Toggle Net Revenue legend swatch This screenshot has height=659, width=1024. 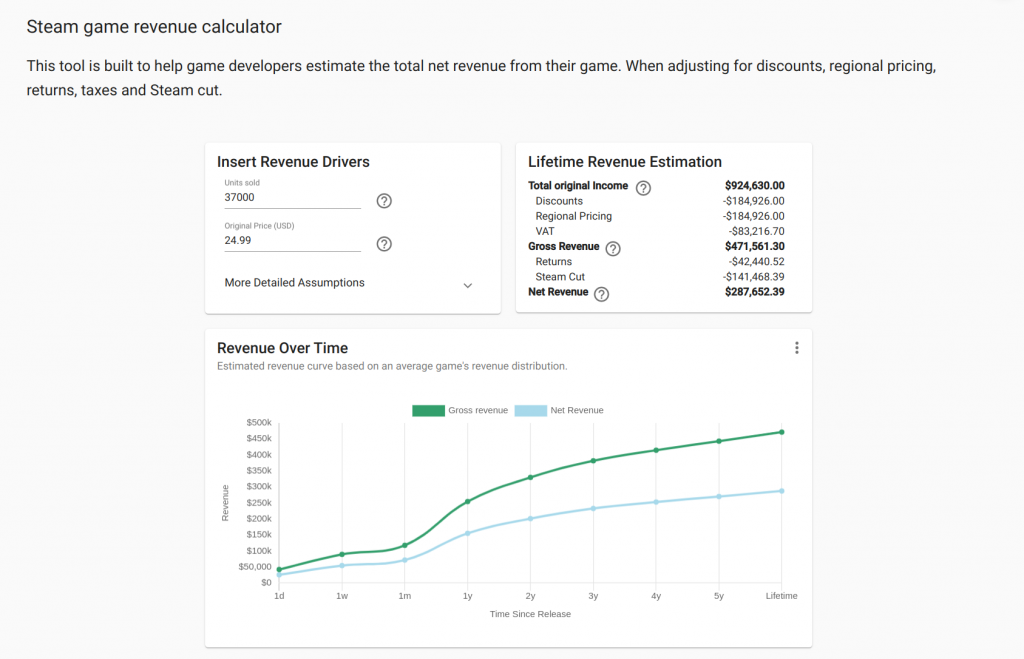tap(530, 411)
